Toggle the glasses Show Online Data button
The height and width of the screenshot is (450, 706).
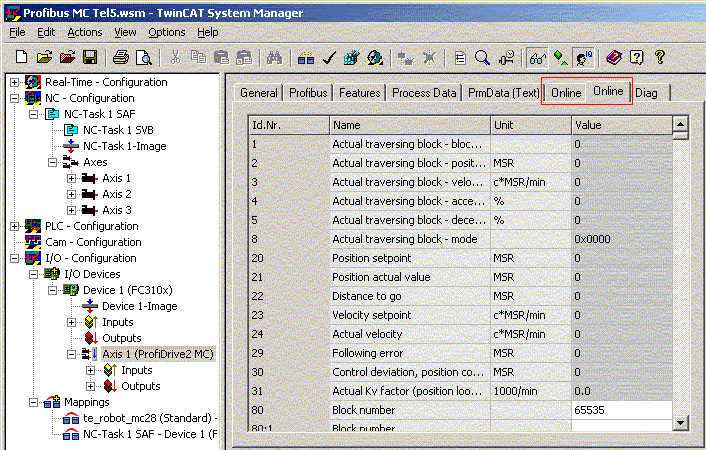538,58
